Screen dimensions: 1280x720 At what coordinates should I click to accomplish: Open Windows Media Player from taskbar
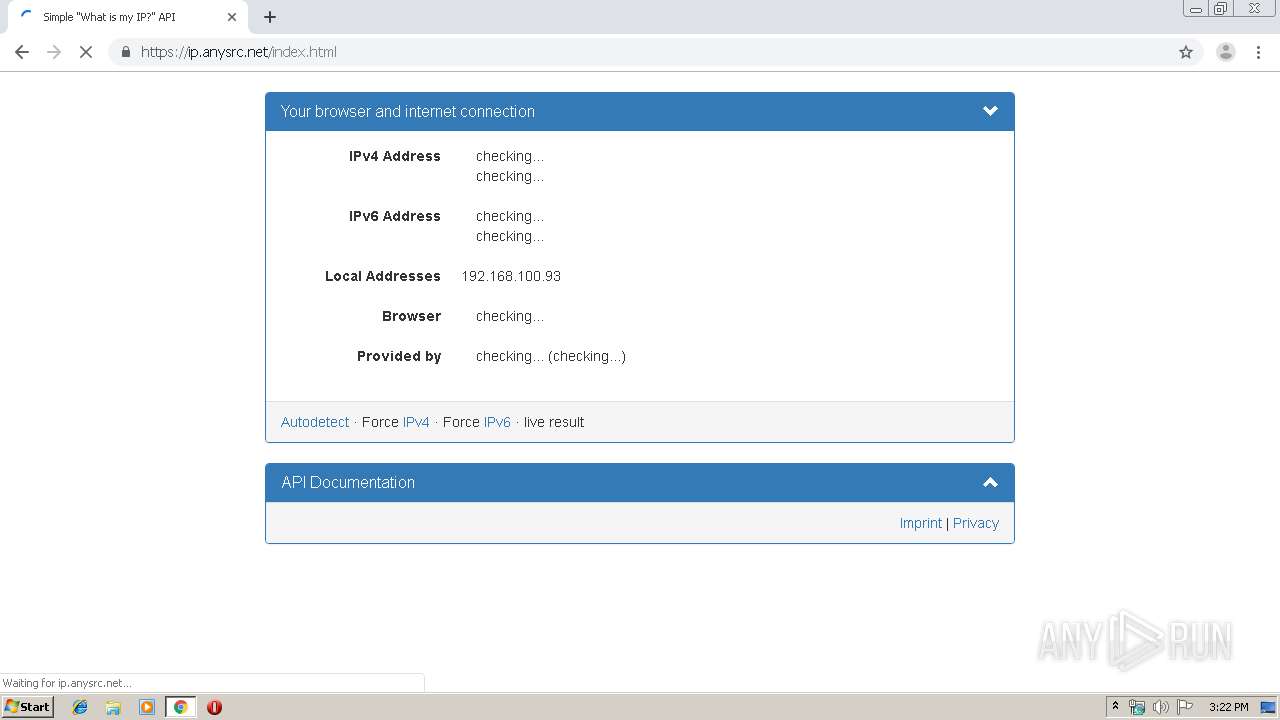click(147, 707)
